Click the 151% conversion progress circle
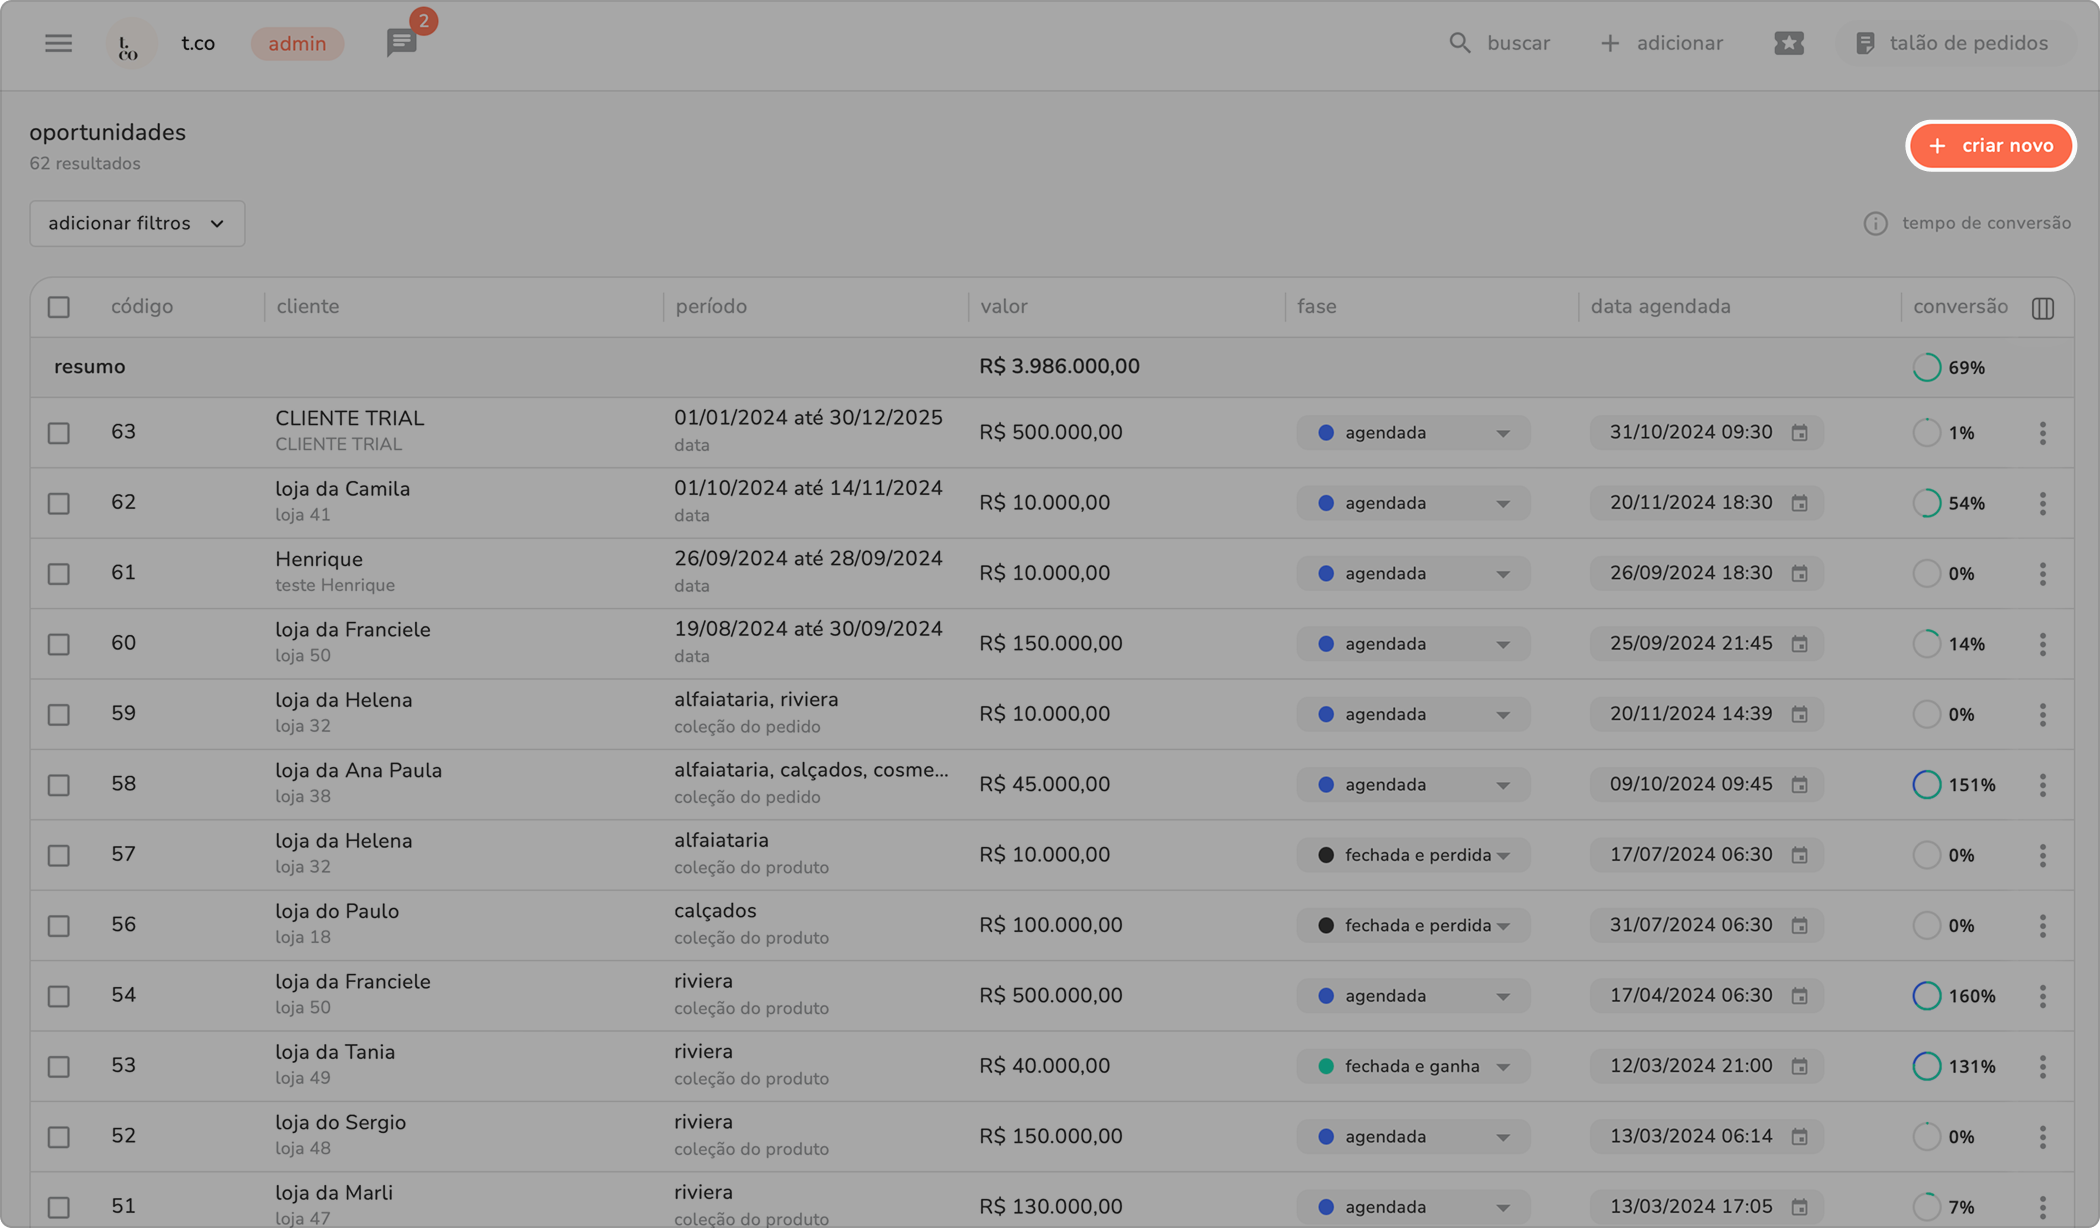 click(x=1926, y=785)
